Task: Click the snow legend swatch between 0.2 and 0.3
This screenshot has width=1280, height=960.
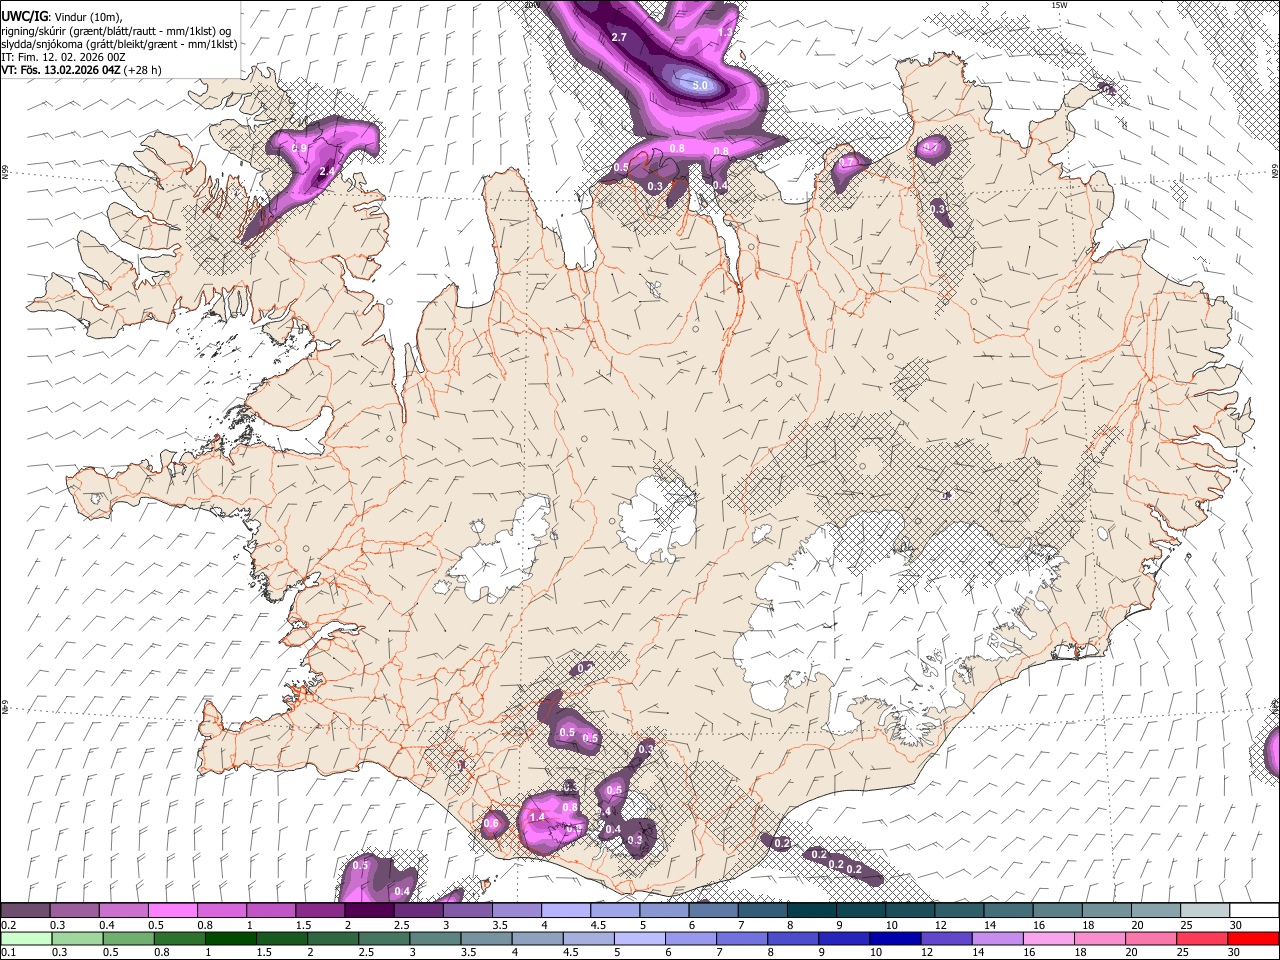Action: [25, 911]
